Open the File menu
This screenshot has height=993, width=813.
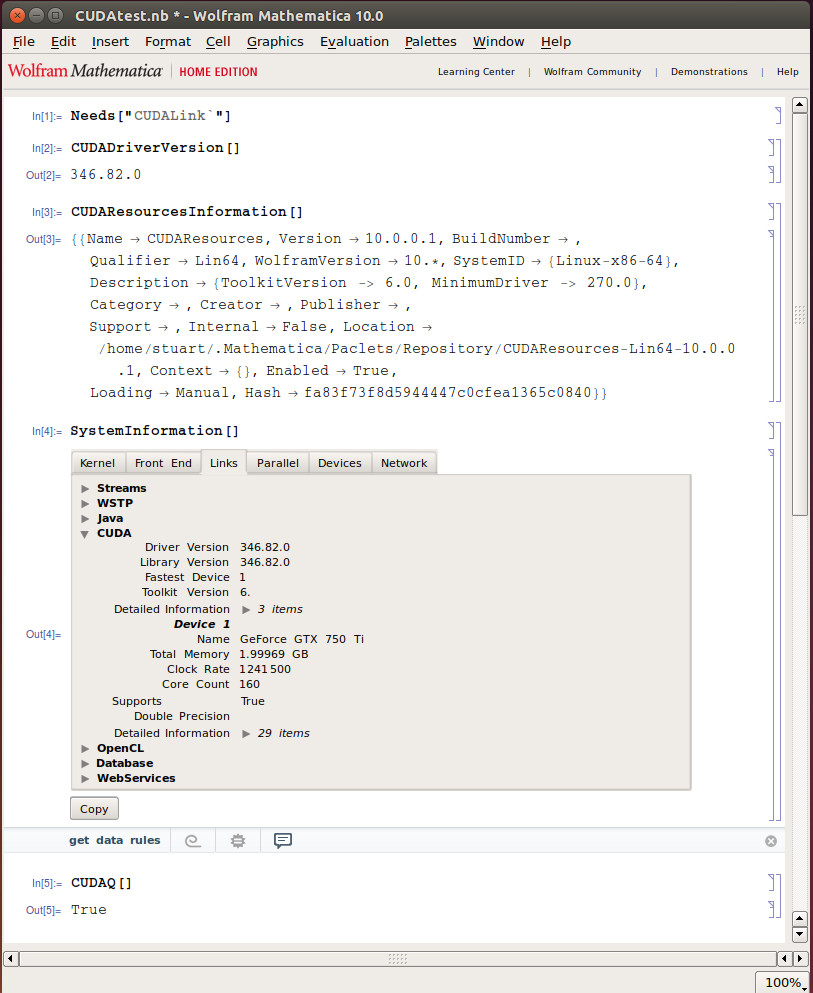23,42
